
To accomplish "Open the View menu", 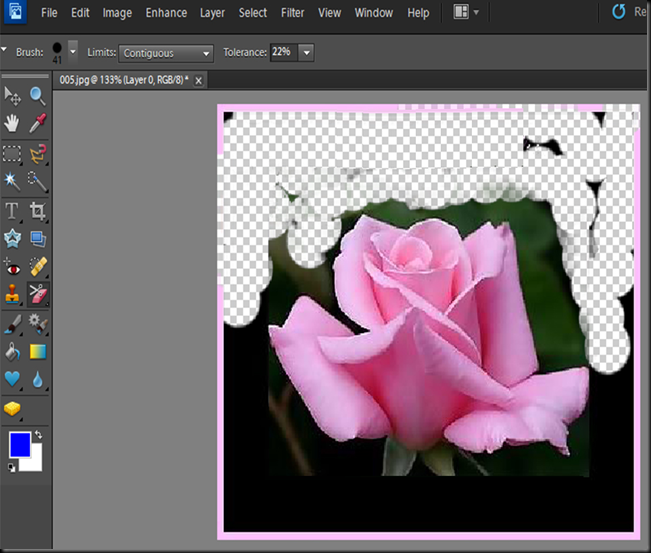I will [x=330, y=13].
